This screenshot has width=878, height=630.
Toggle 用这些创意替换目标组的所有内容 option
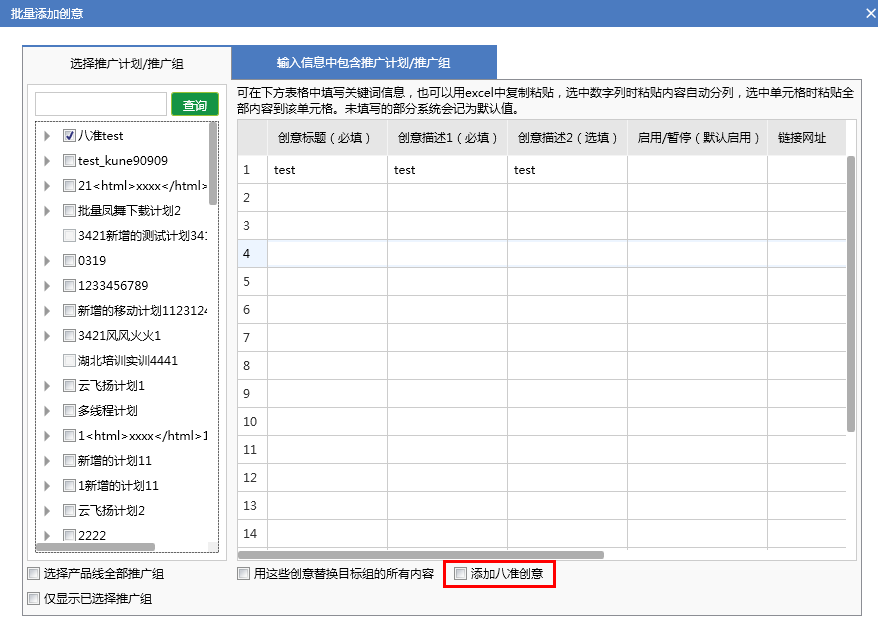pos(243,574)
